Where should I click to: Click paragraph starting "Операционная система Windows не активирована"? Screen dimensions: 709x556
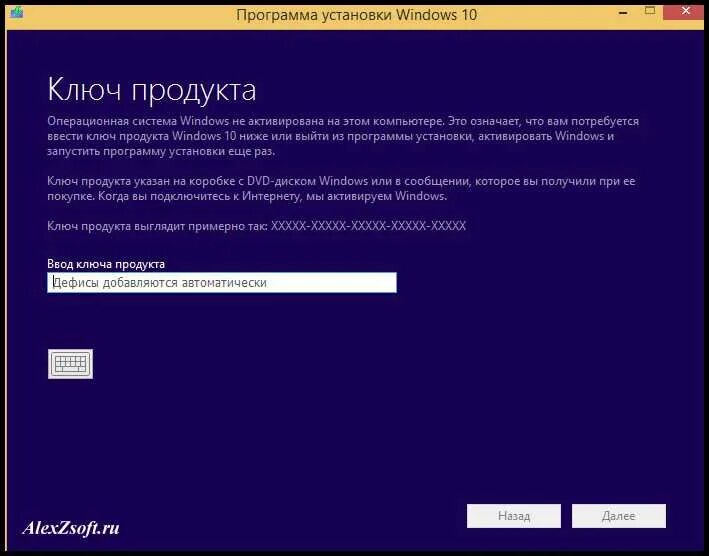point(343,136)
